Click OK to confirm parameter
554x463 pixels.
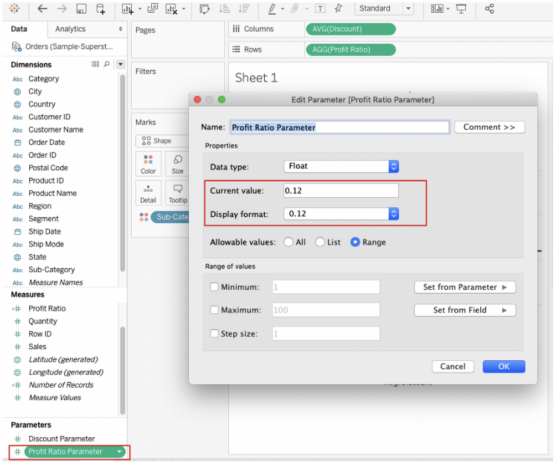pos(504,367)
